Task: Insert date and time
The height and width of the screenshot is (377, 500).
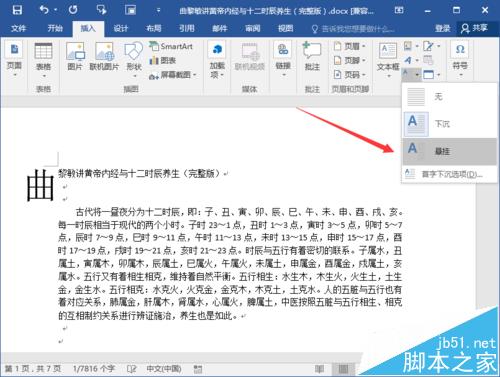Action: (x=428, y=60)
